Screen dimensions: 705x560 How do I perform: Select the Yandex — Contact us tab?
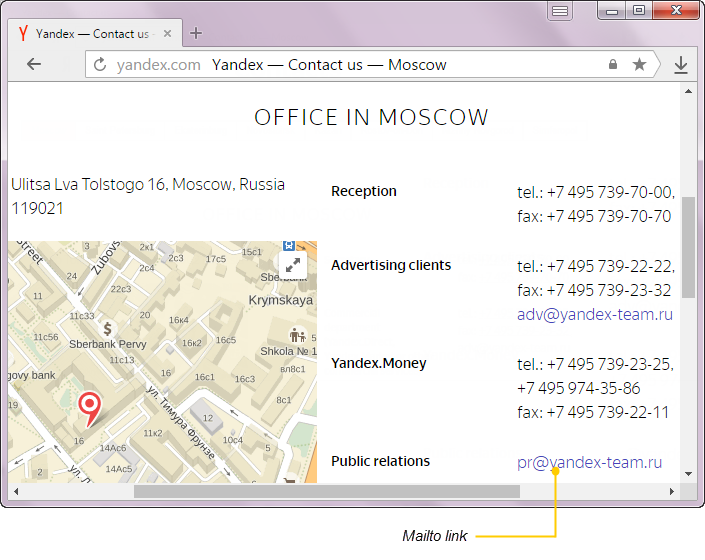(95, 33)
